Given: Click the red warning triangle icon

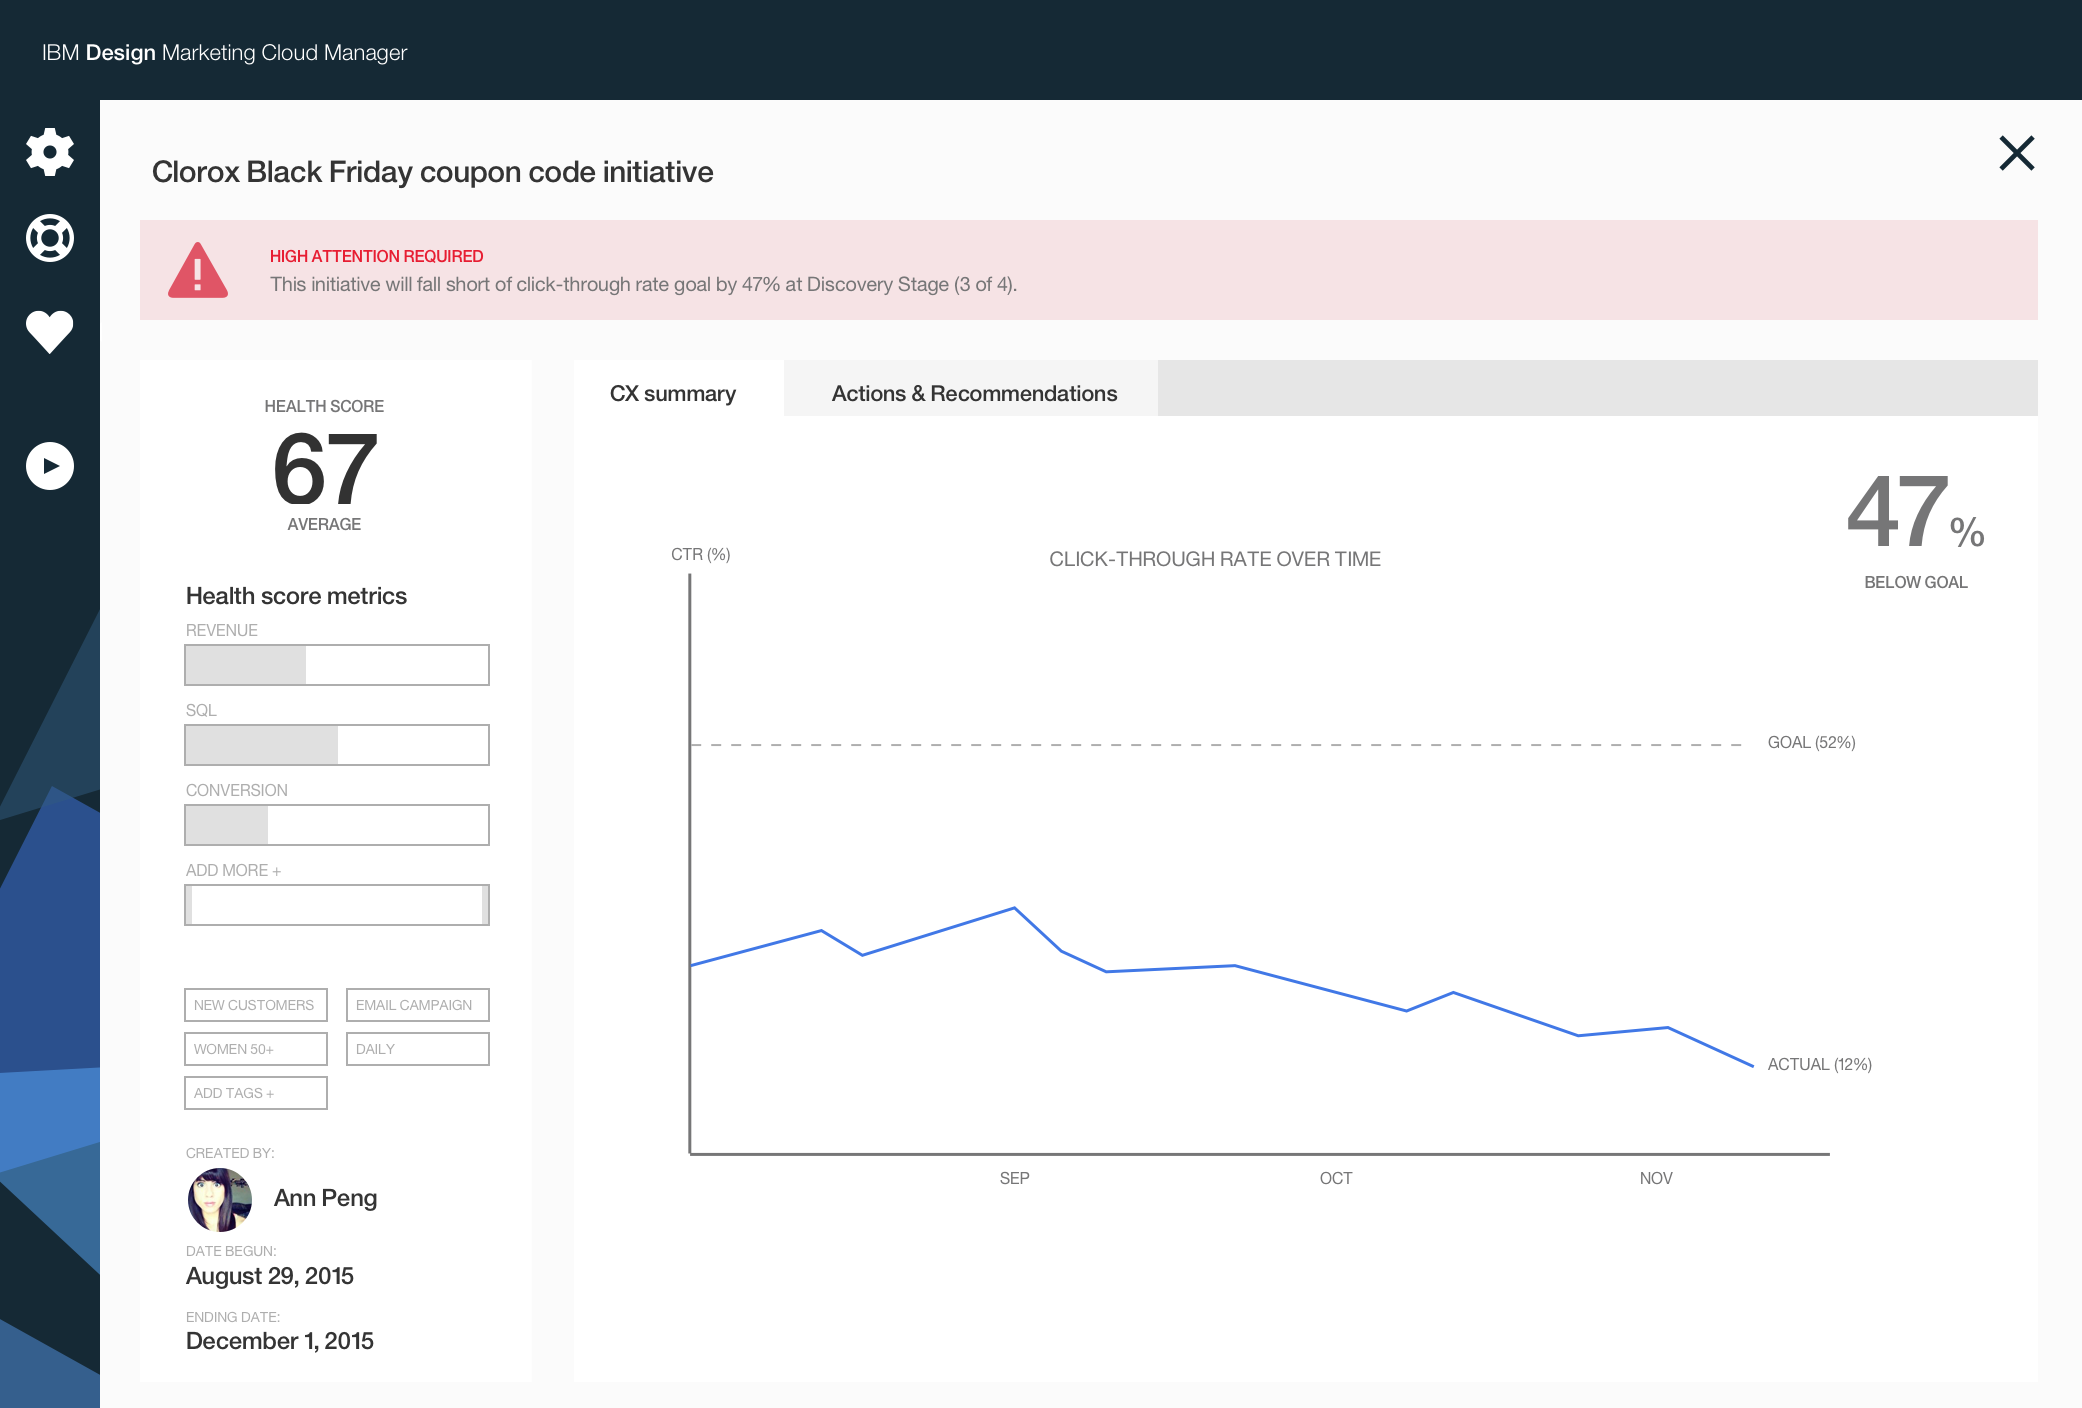Looking at the screenshot, I should tap(198, 270).
